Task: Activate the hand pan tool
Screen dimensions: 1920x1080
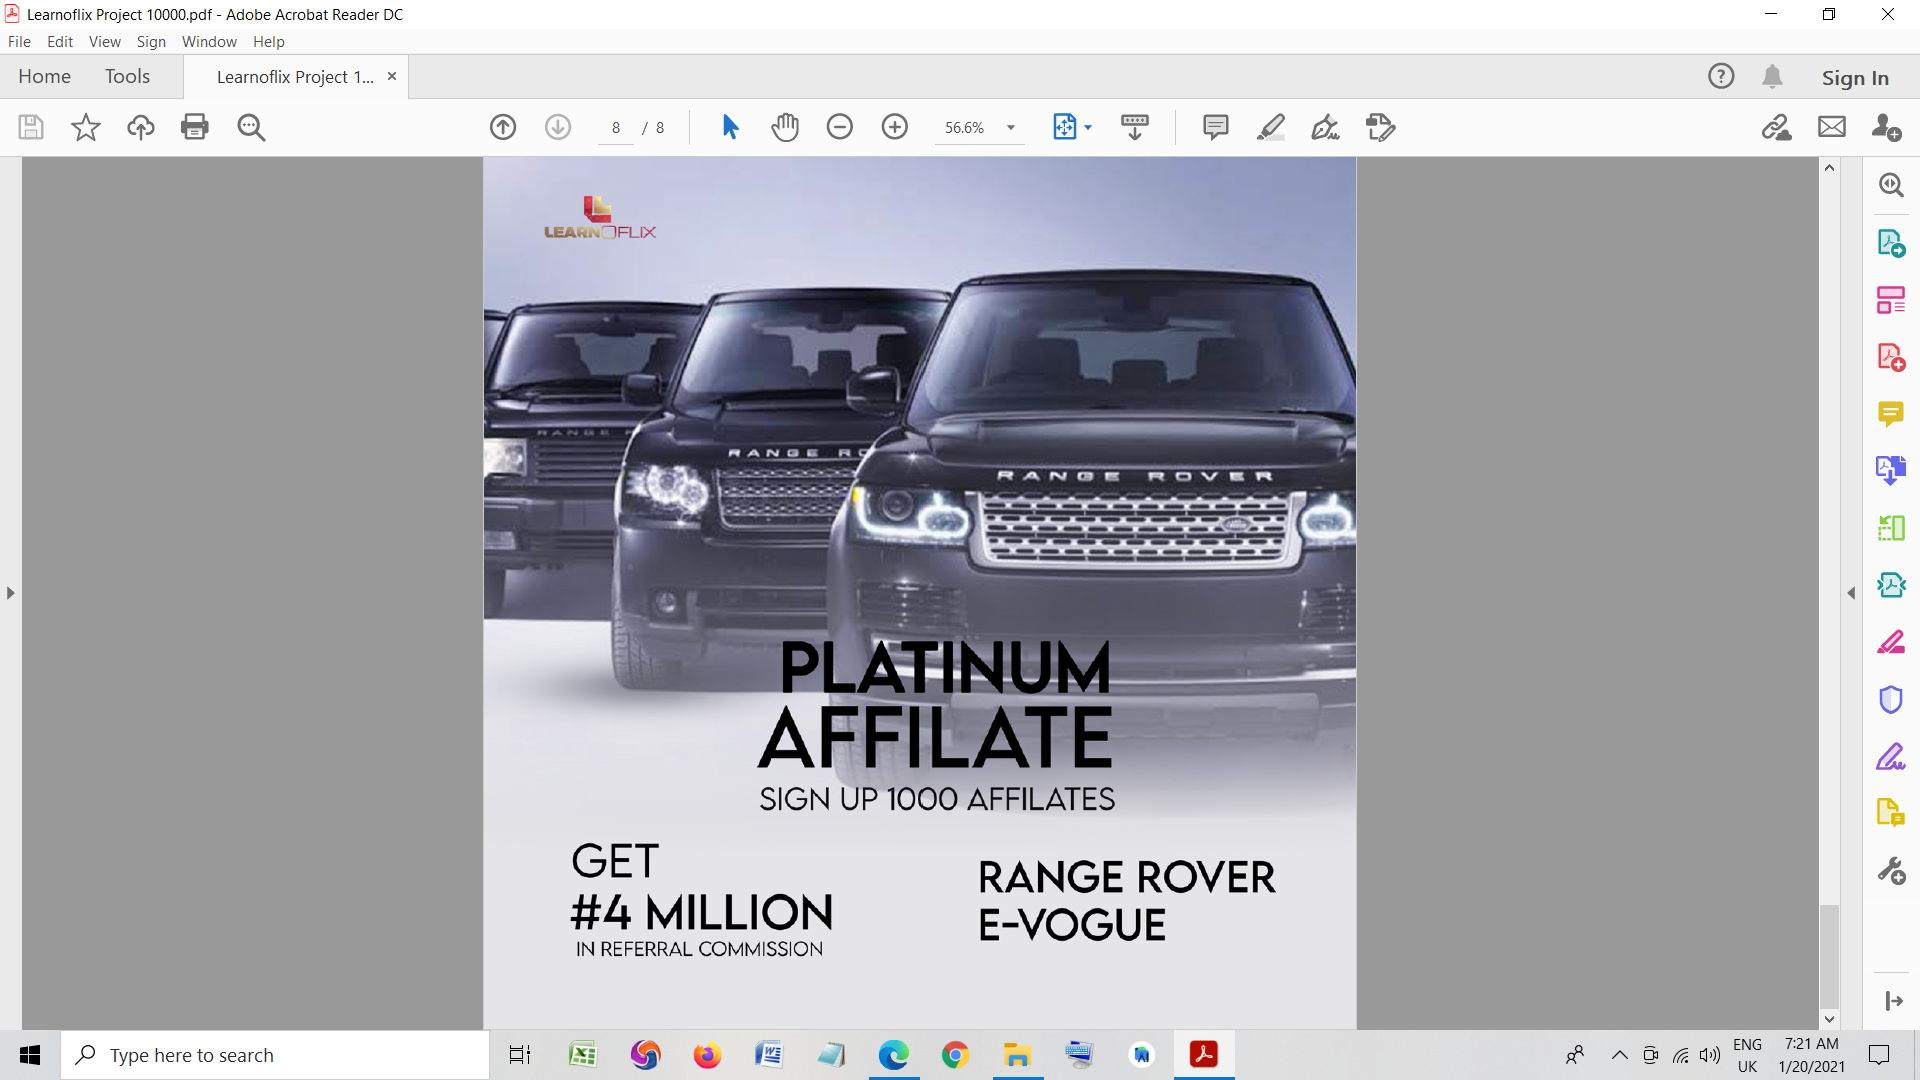Action: 785,127
